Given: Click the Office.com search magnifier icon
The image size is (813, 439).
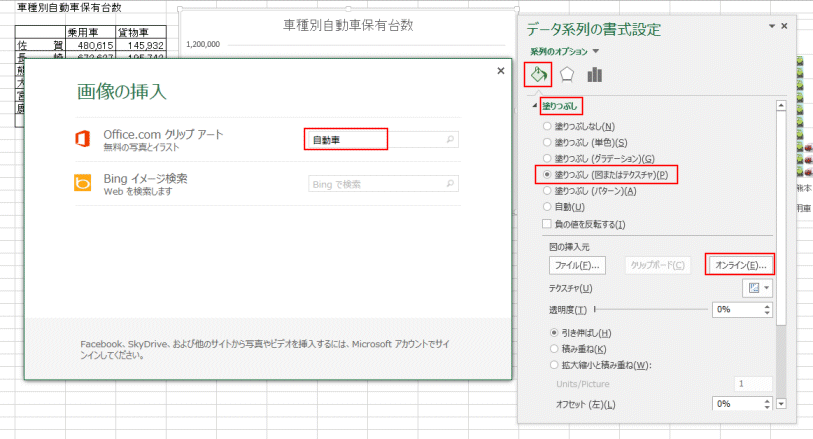Looking at the screenshot, I should click(451, 140).
